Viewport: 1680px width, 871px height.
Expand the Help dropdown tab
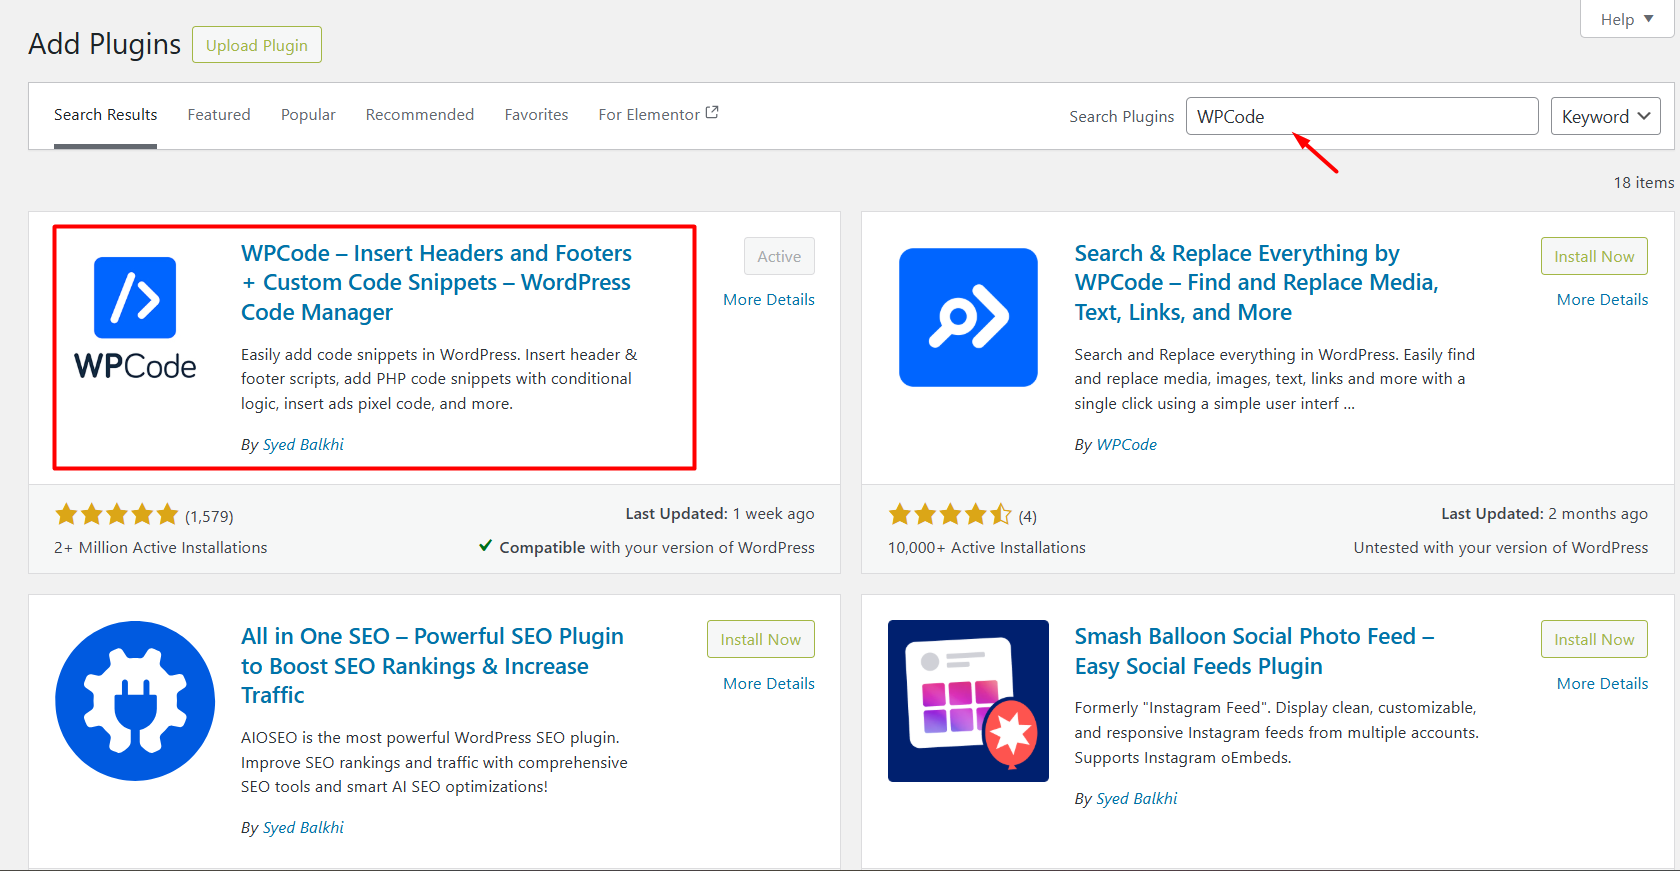pos(1627,19)
